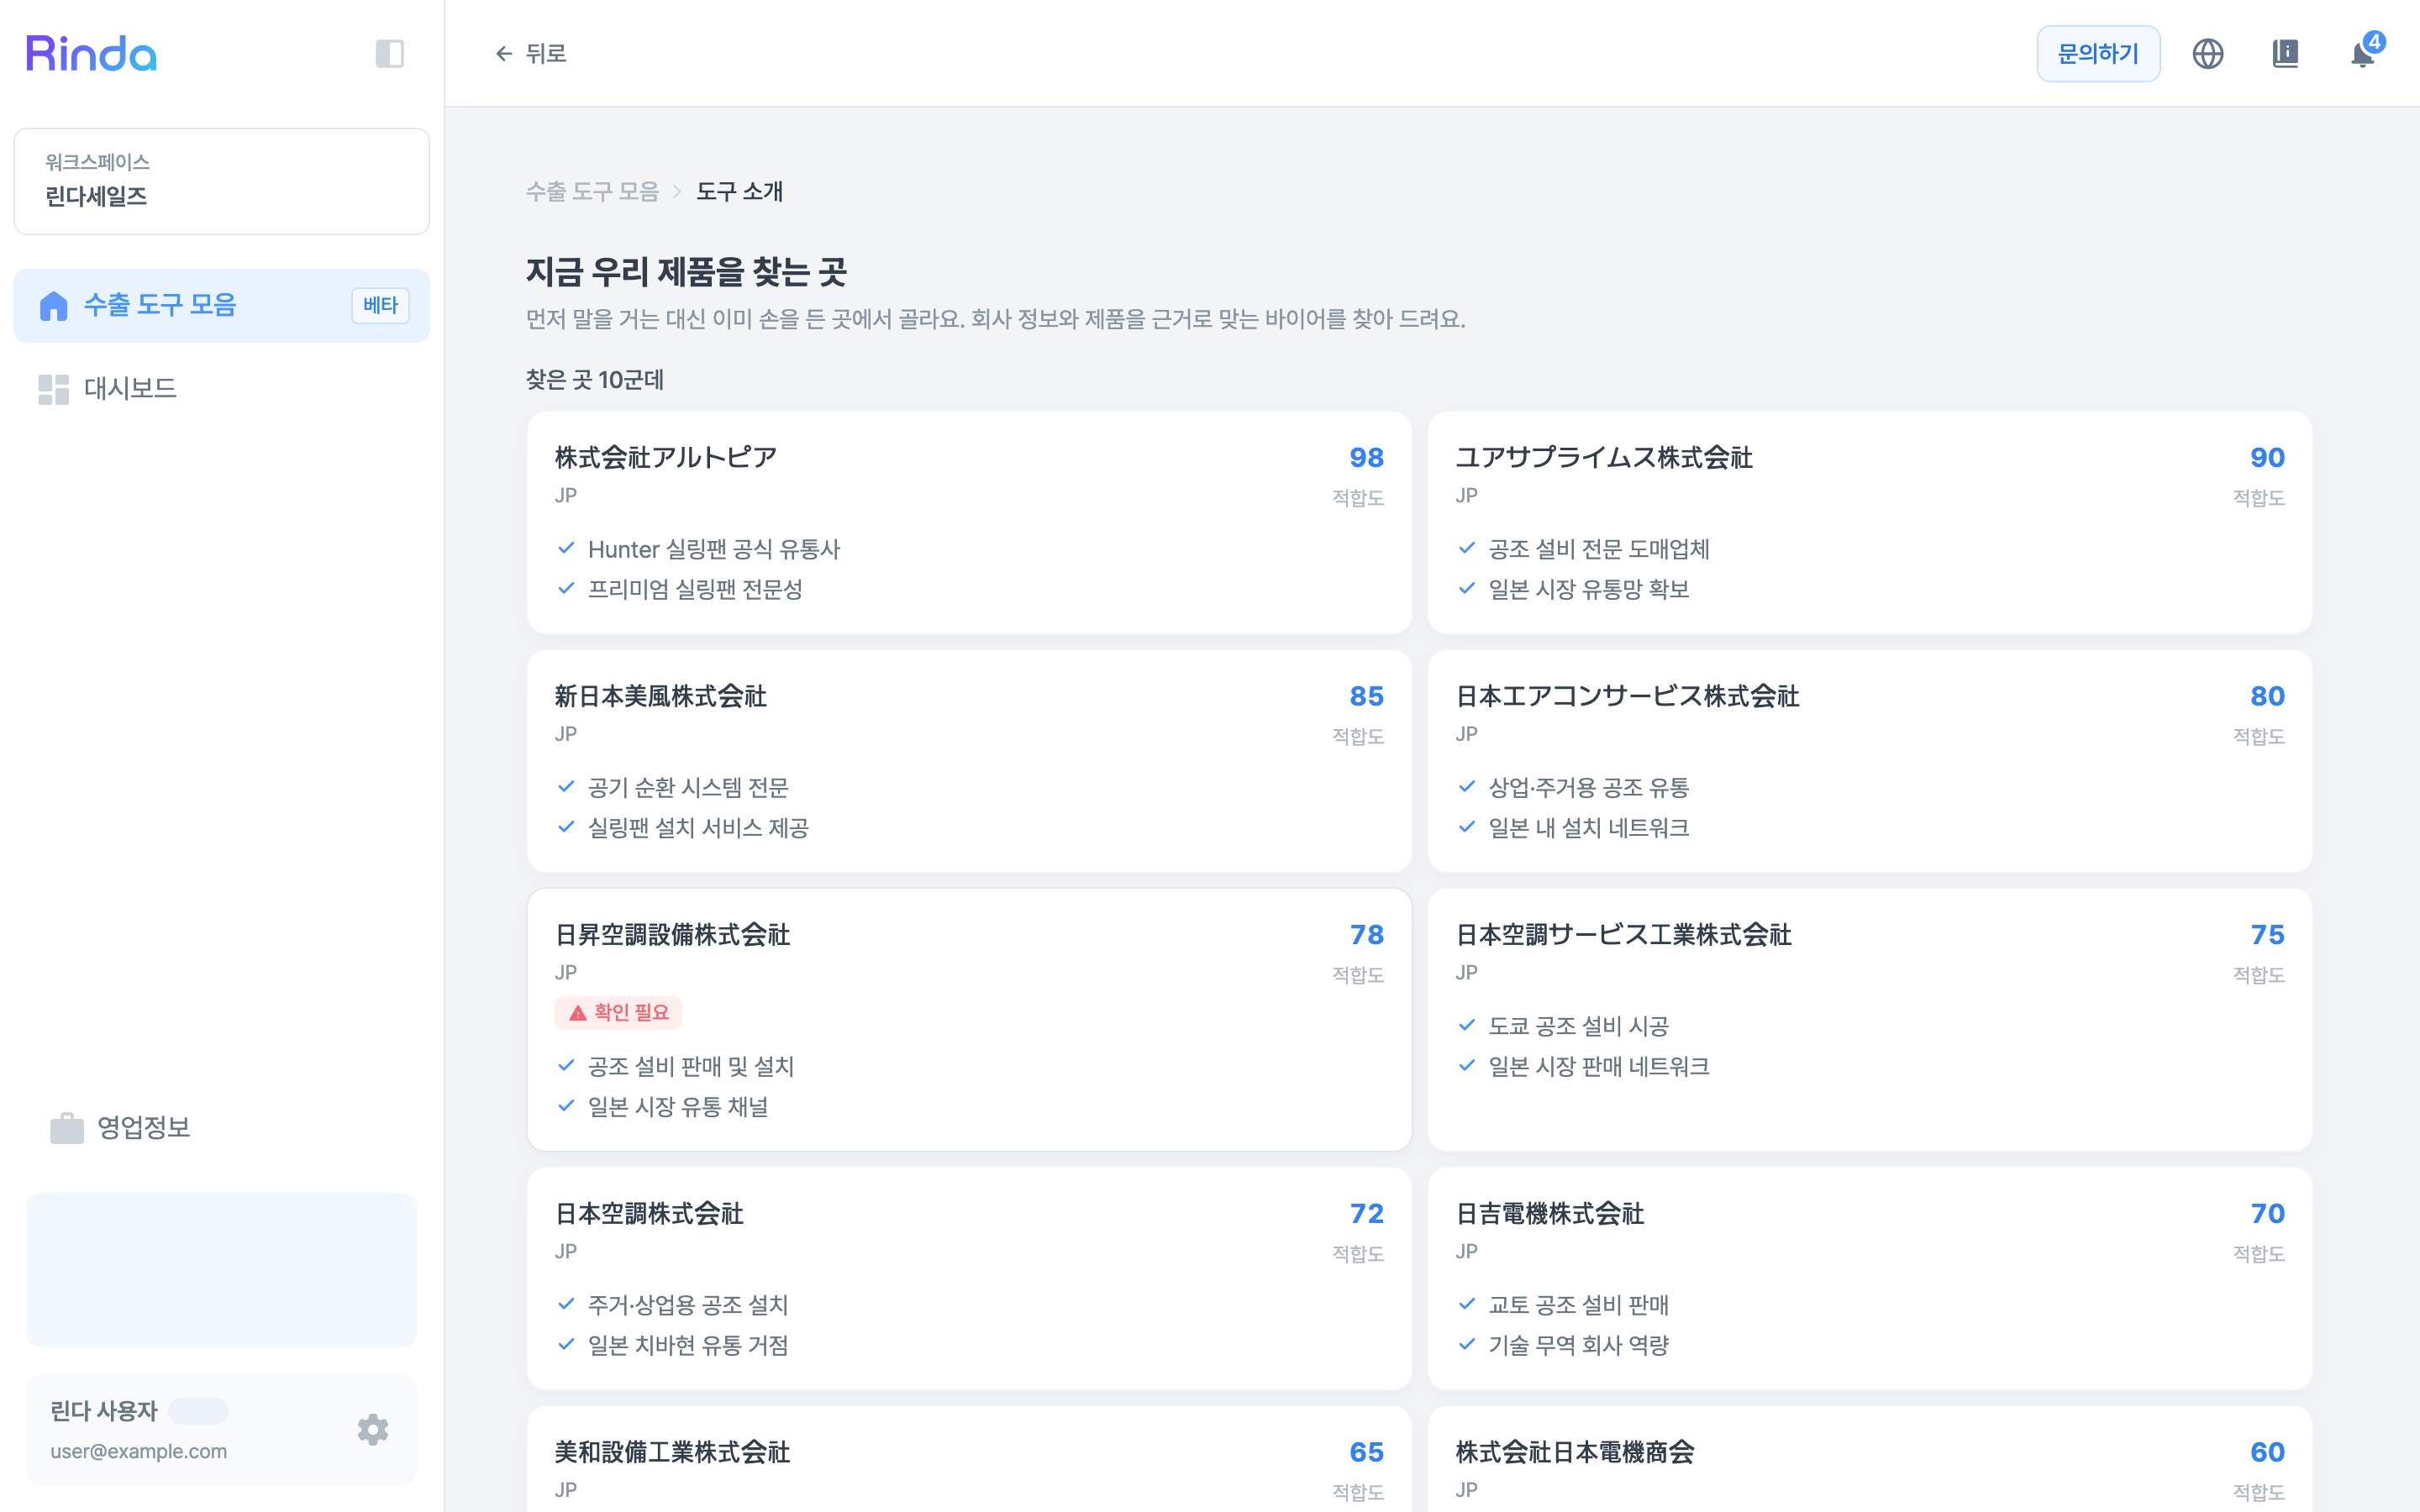Viewport: 2420px width, 1512px height.
Task: Click the 문의하기 button
Action: 2098,53
